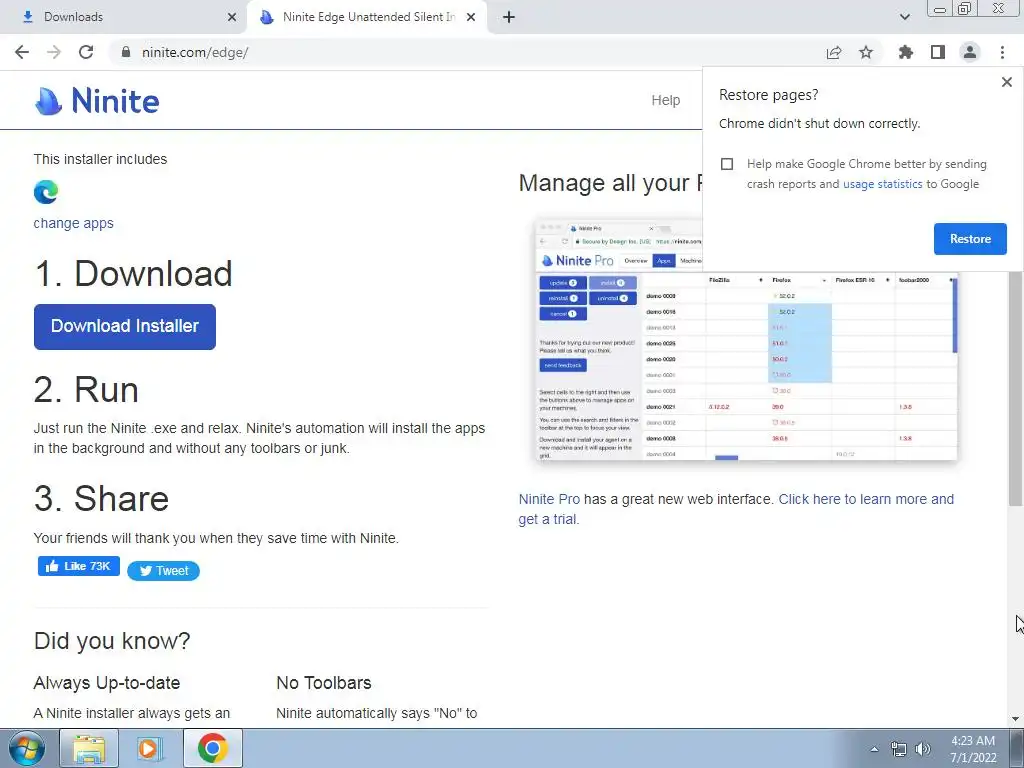
Task: Click the Ninite logo
Action: (x=97, y=101)
